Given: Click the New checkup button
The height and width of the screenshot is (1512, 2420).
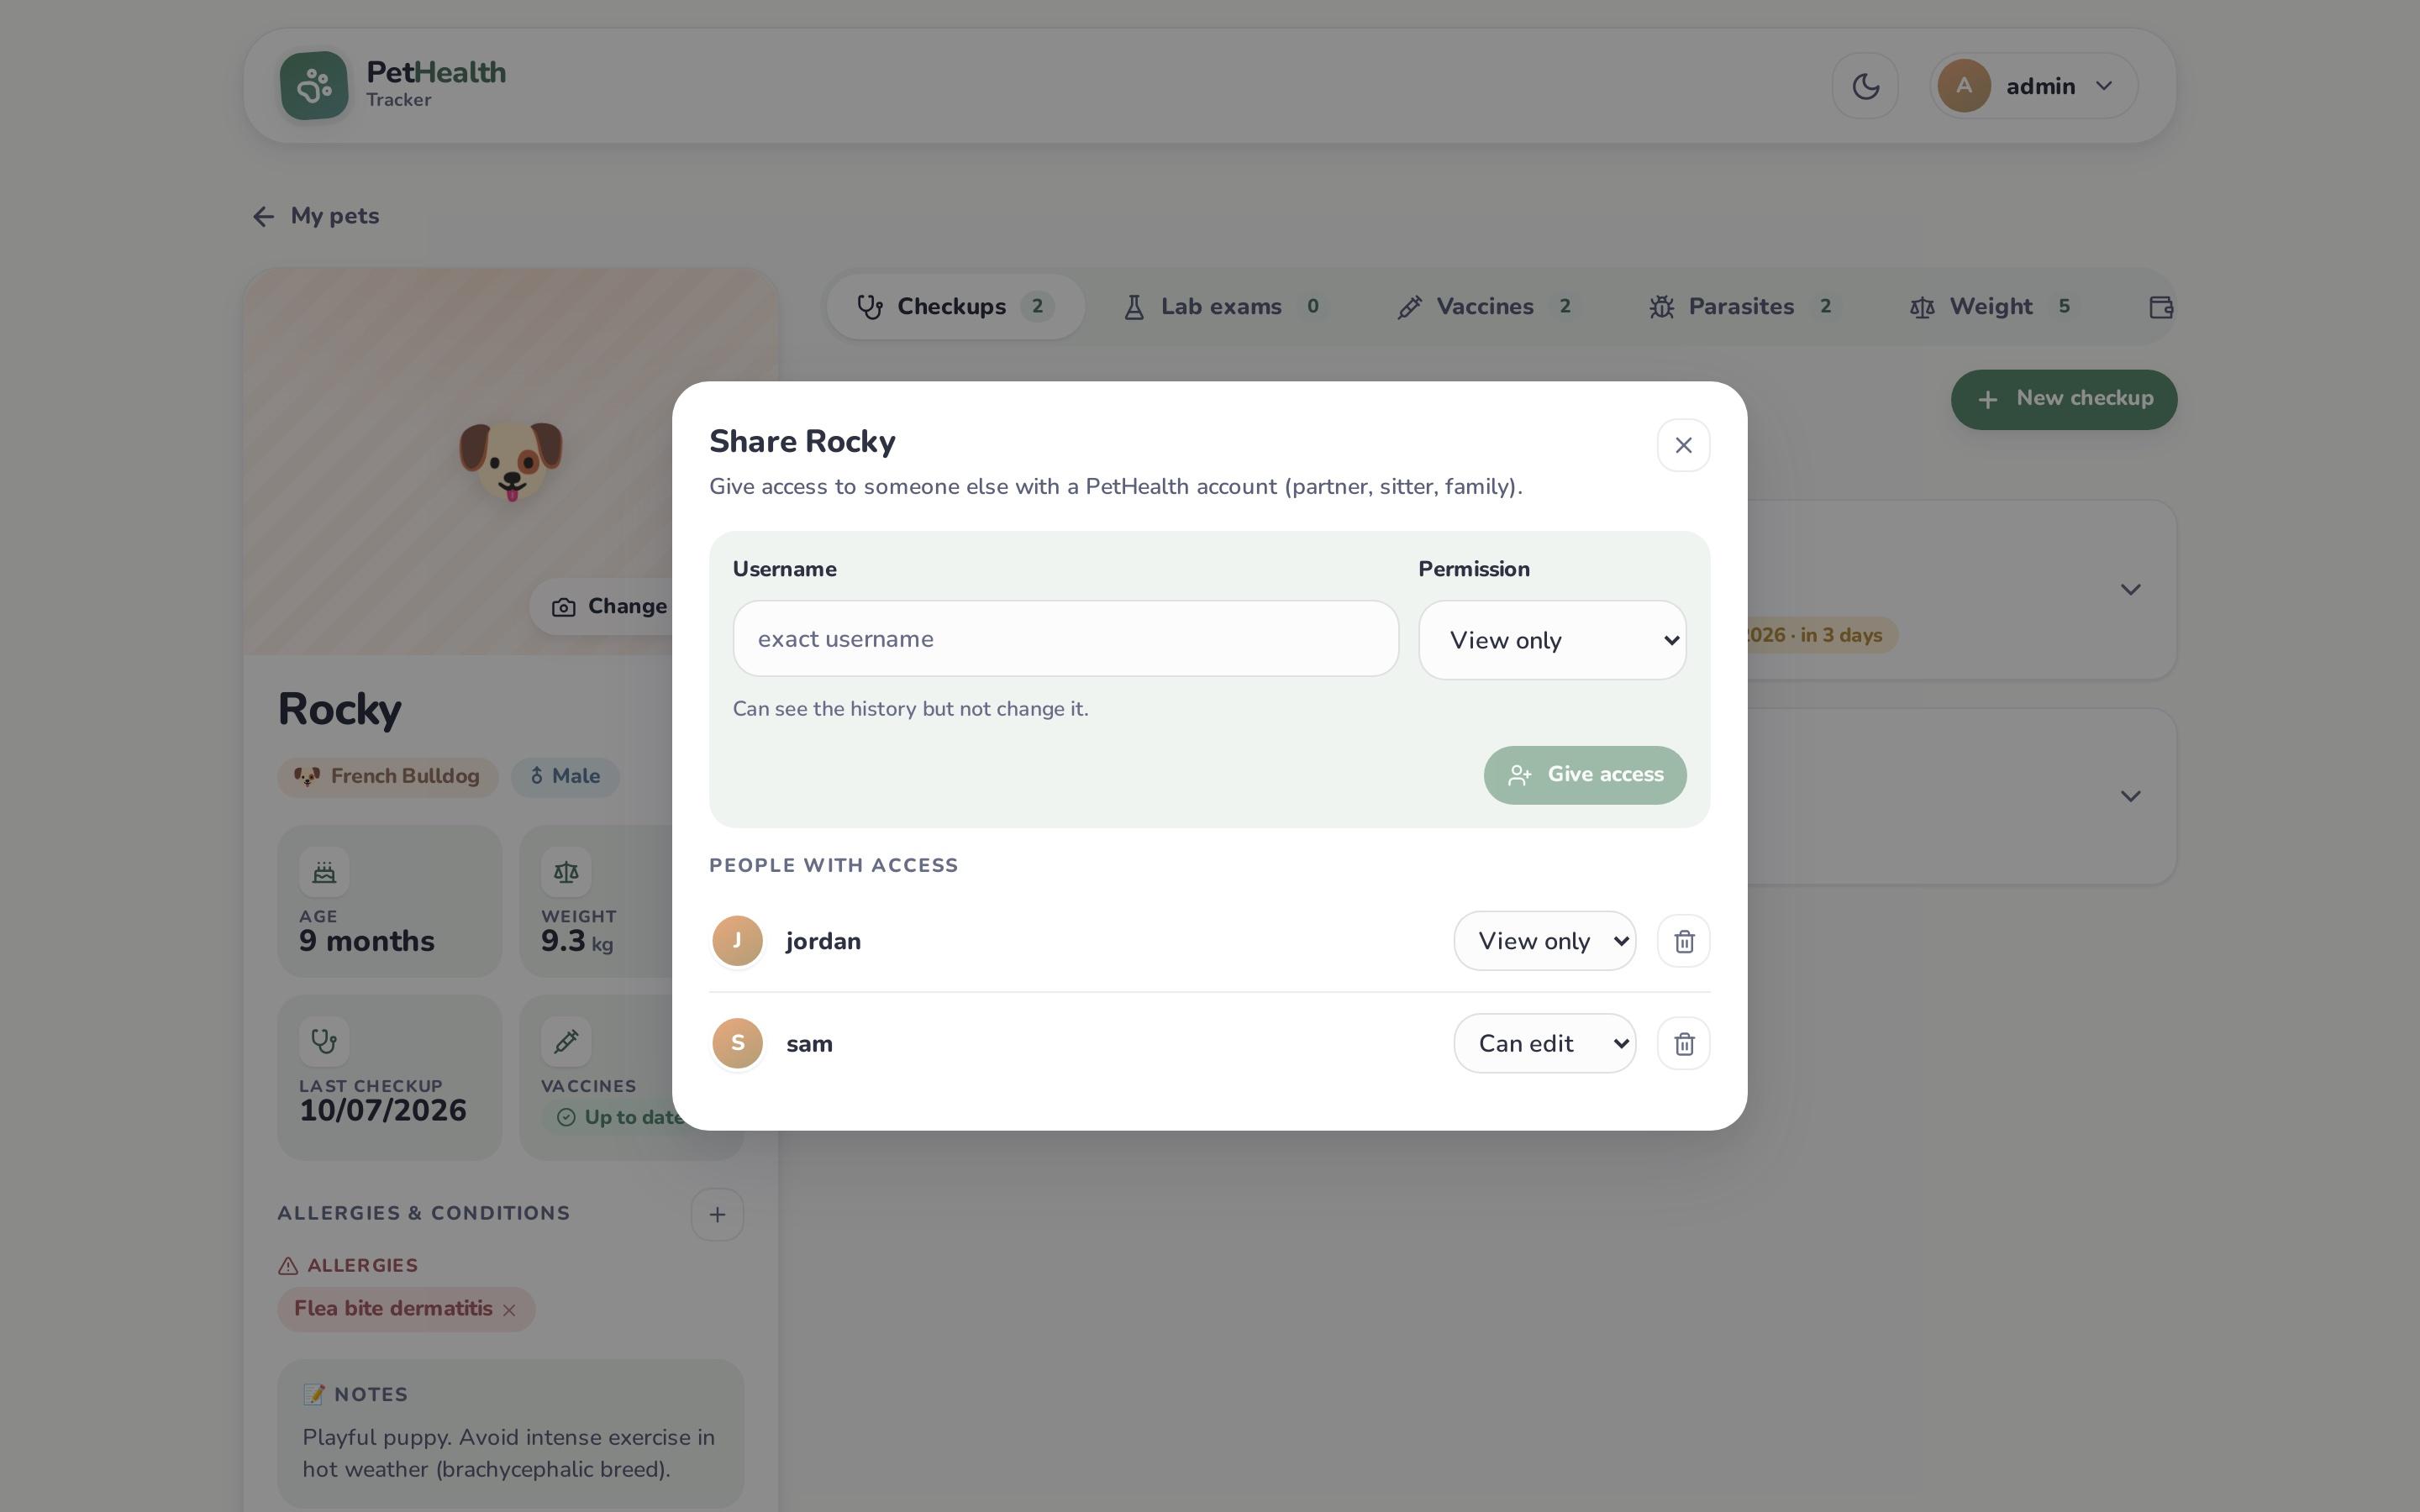Looking at the screenshot, I should (2064, 399).
